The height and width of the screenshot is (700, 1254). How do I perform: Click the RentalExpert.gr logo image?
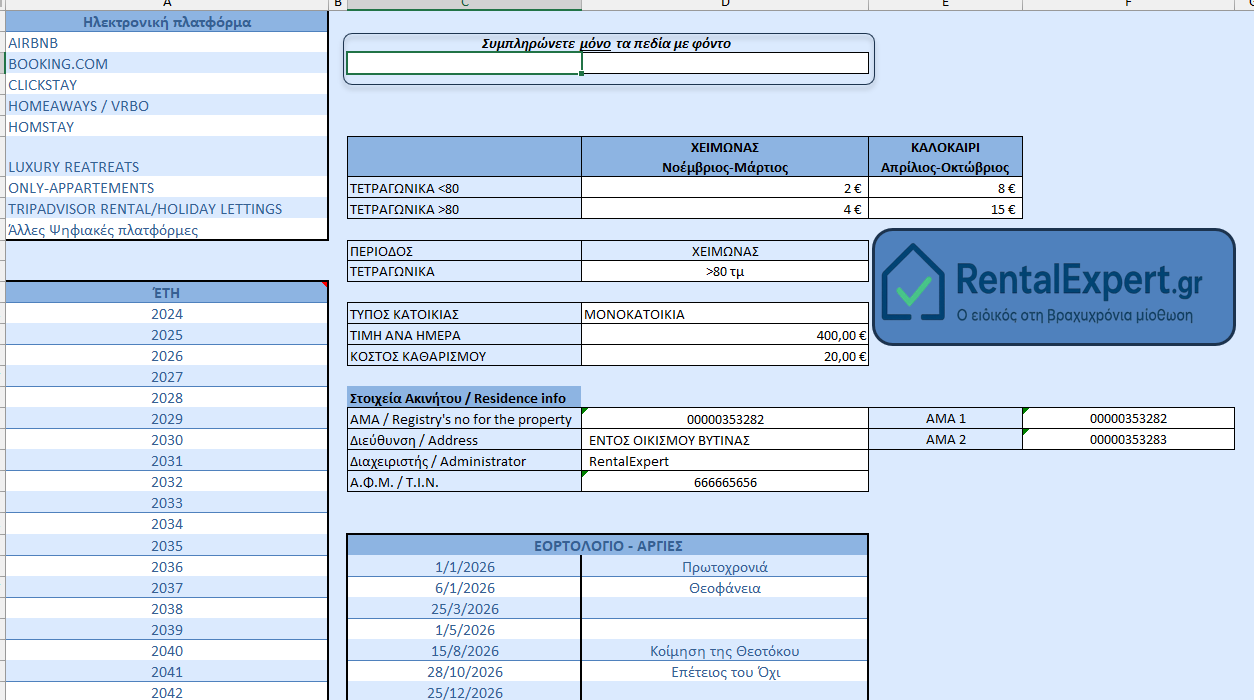pos(1054,287)
